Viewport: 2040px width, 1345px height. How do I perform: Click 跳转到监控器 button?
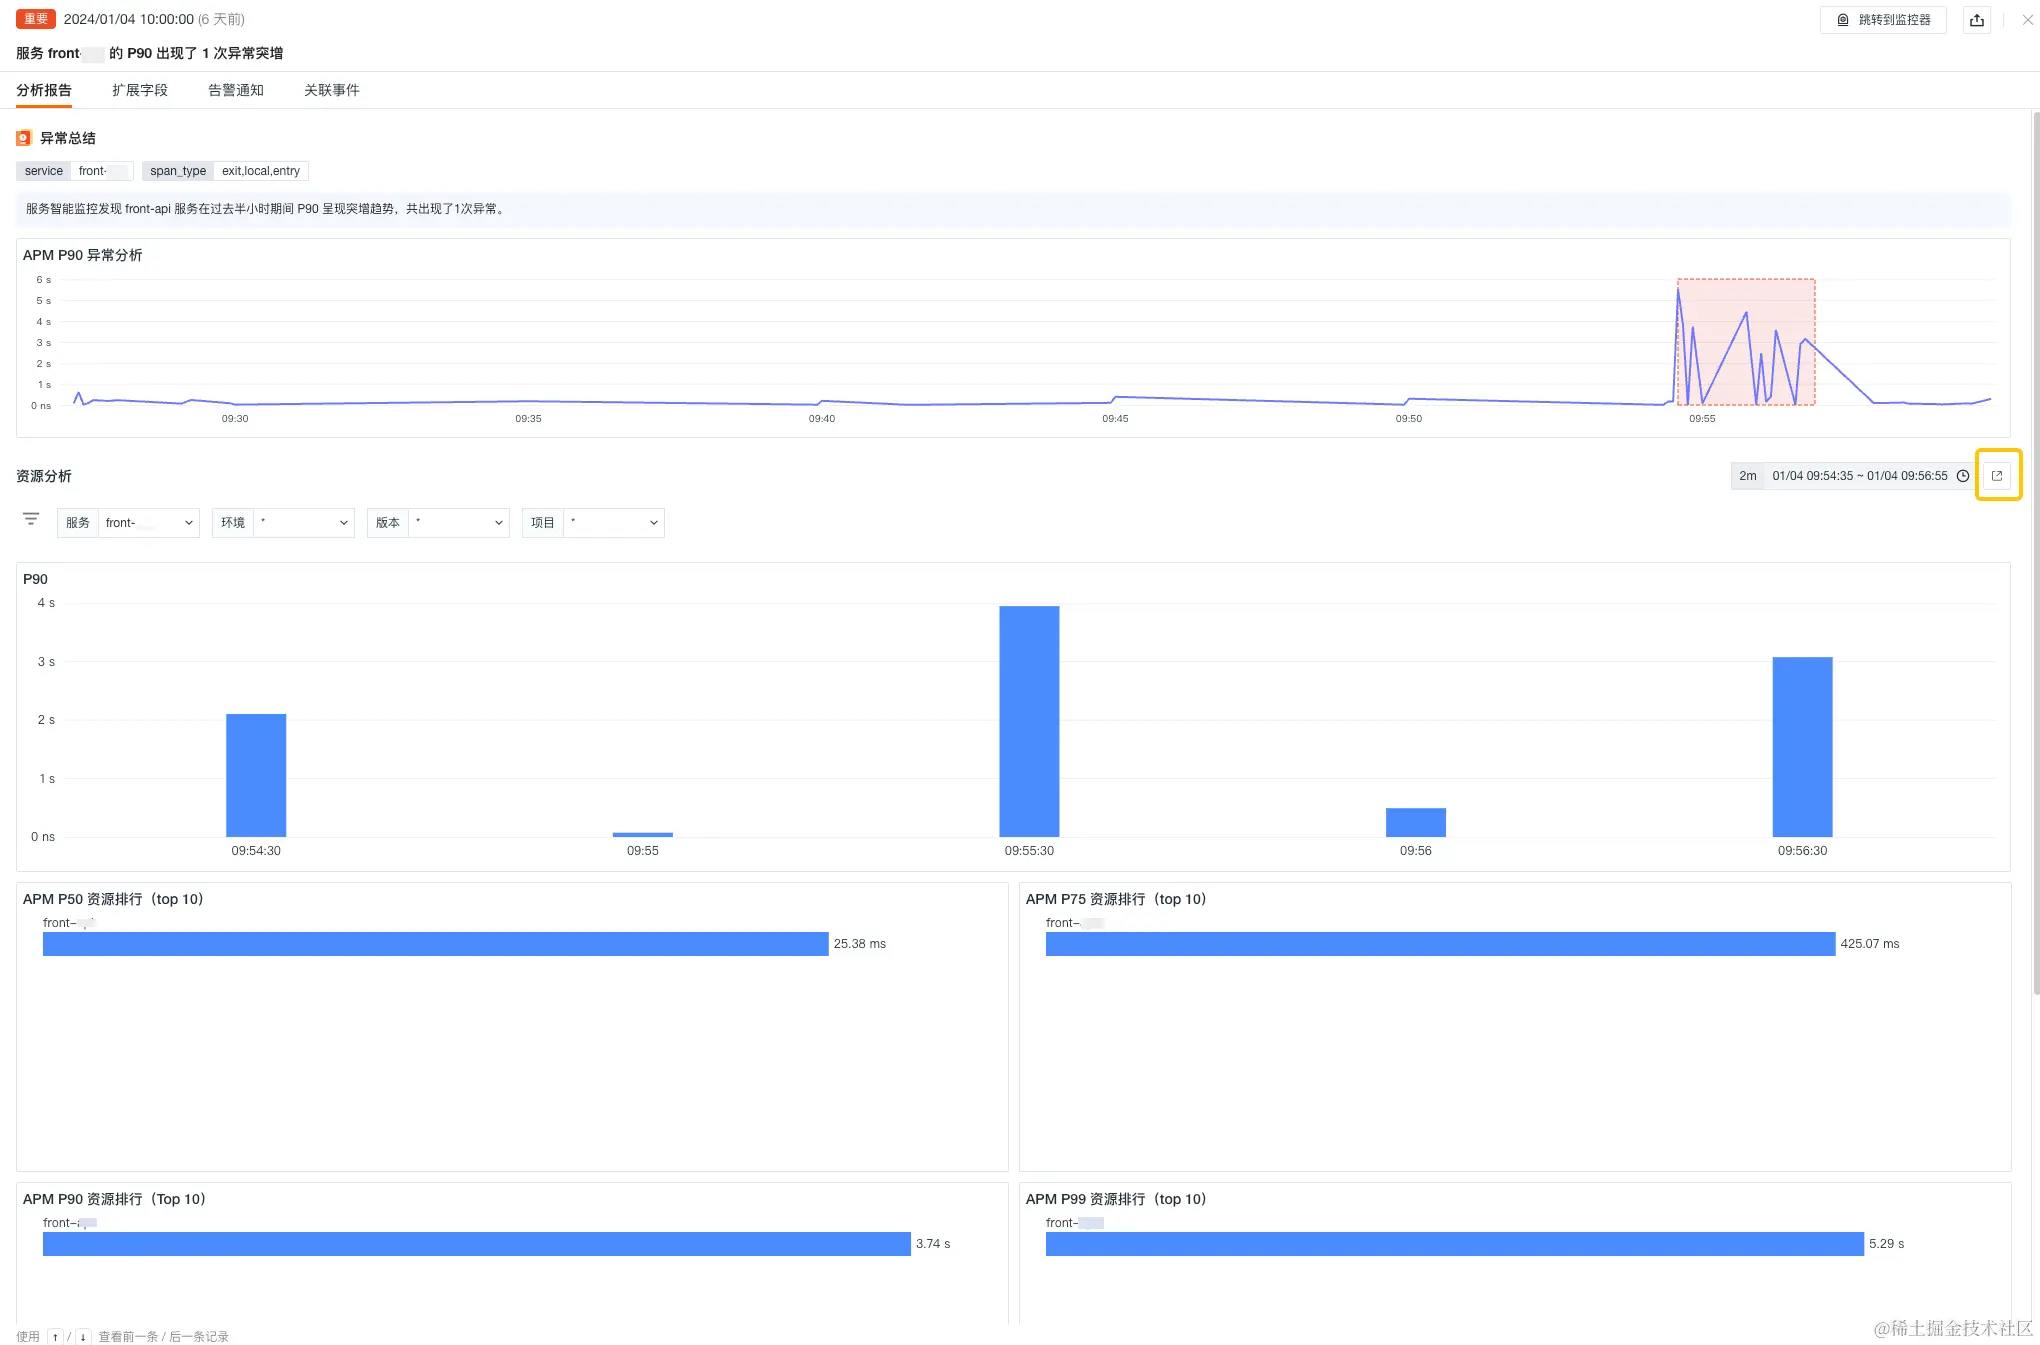click(x=1883, y=20)
